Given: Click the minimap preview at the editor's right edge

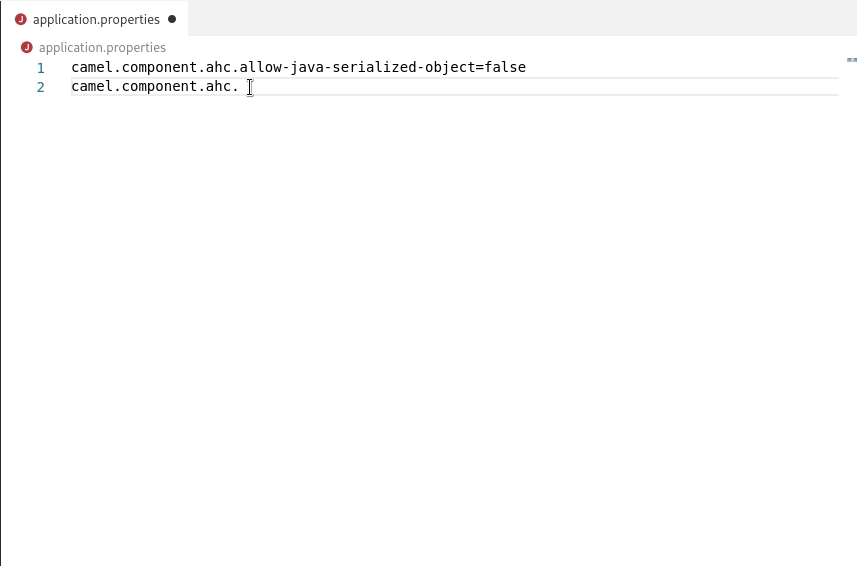Looking at the screenshot, I should click(x=852, y=60).
